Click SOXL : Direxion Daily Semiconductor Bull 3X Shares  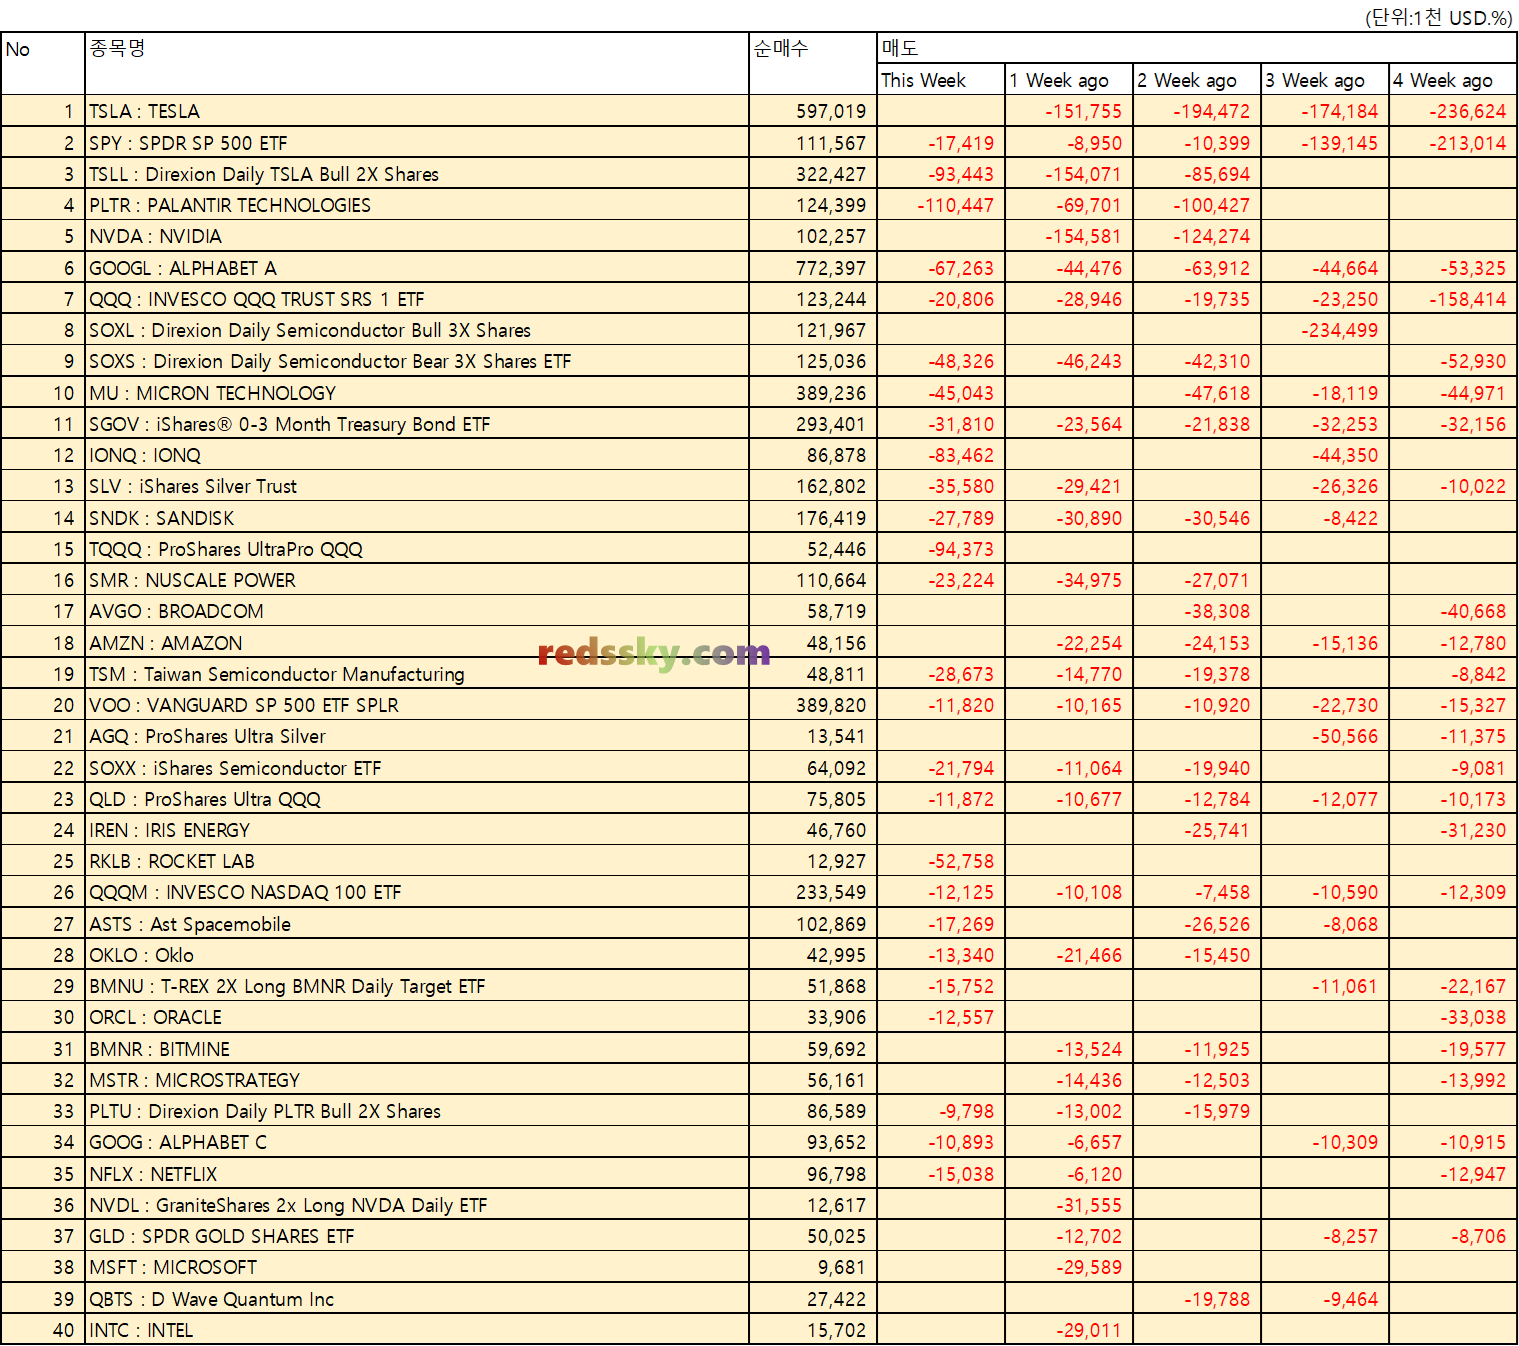tap(310, 330)
